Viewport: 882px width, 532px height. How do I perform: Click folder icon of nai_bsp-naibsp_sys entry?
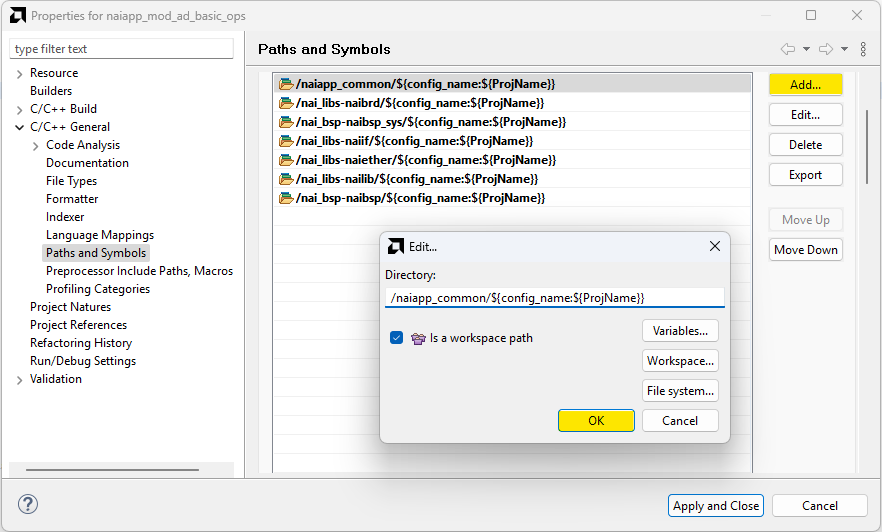(x=286, y=122)
